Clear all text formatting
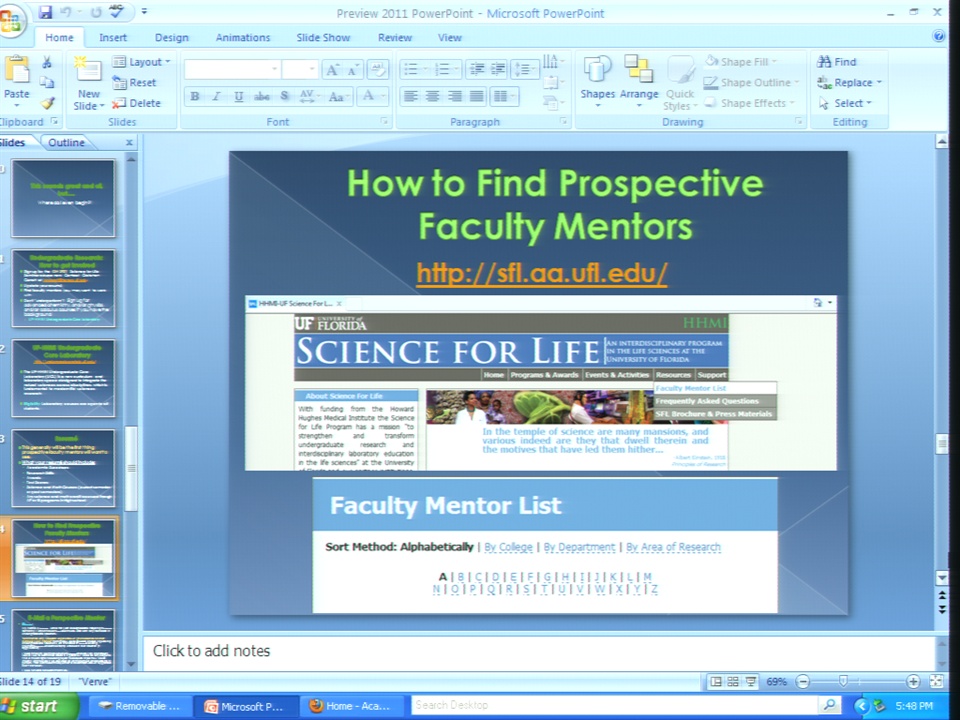This screenshot has width=960, height=720. [377, 70]
